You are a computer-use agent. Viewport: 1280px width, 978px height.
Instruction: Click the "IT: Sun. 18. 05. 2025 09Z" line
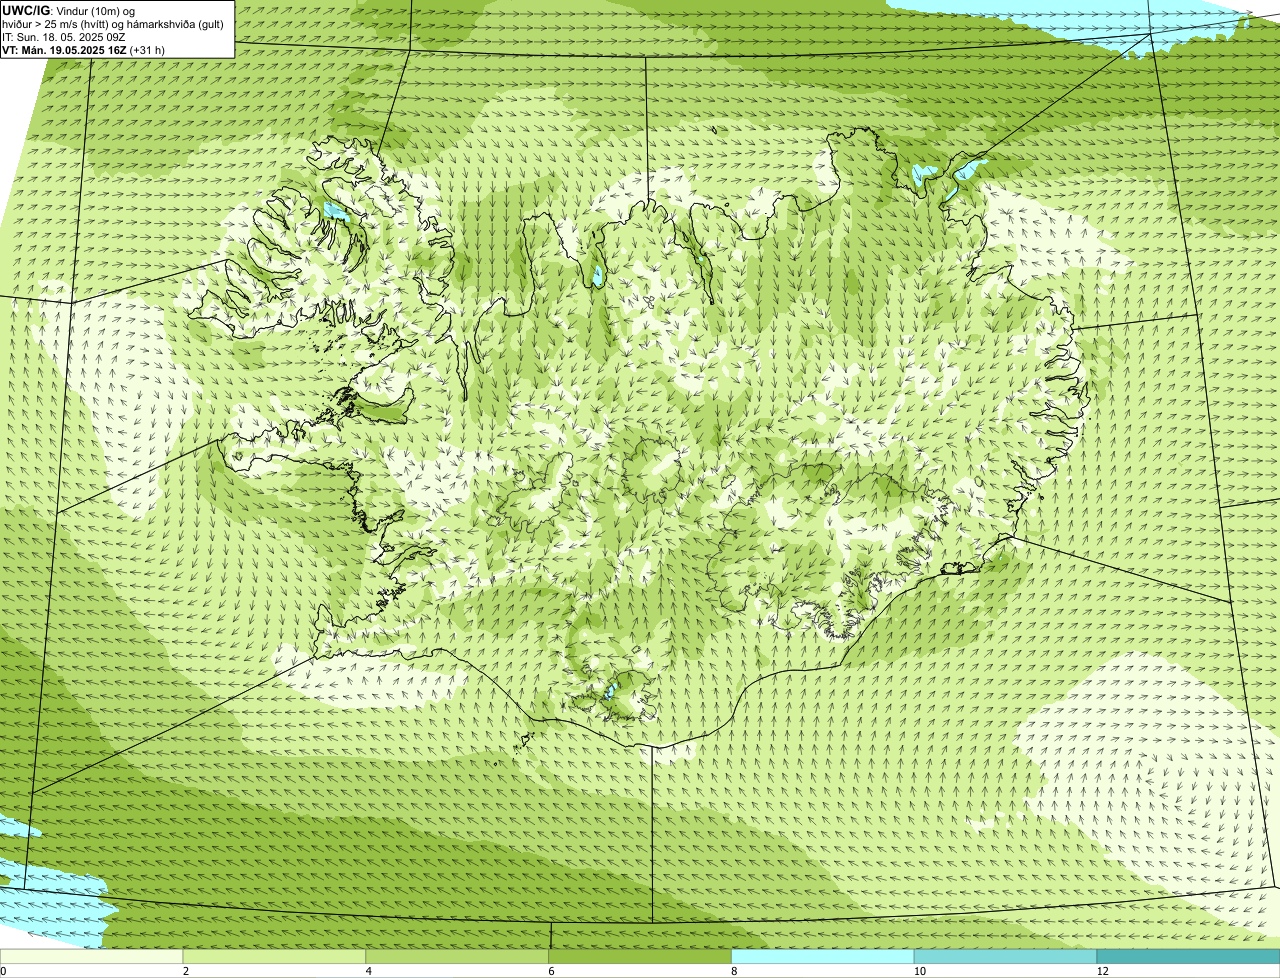(x=63, y=37)
